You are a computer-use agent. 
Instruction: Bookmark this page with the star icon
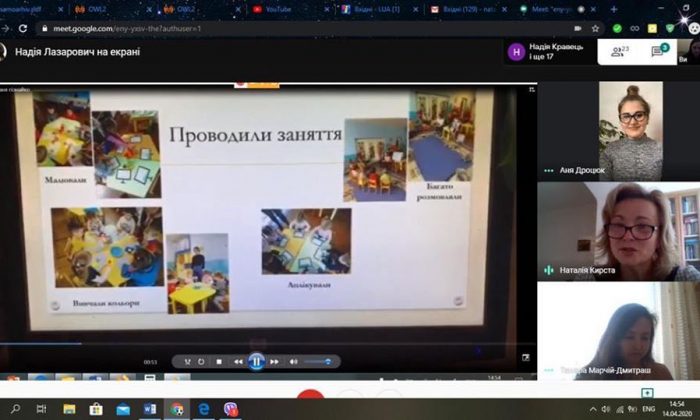[x=596, y=29]
